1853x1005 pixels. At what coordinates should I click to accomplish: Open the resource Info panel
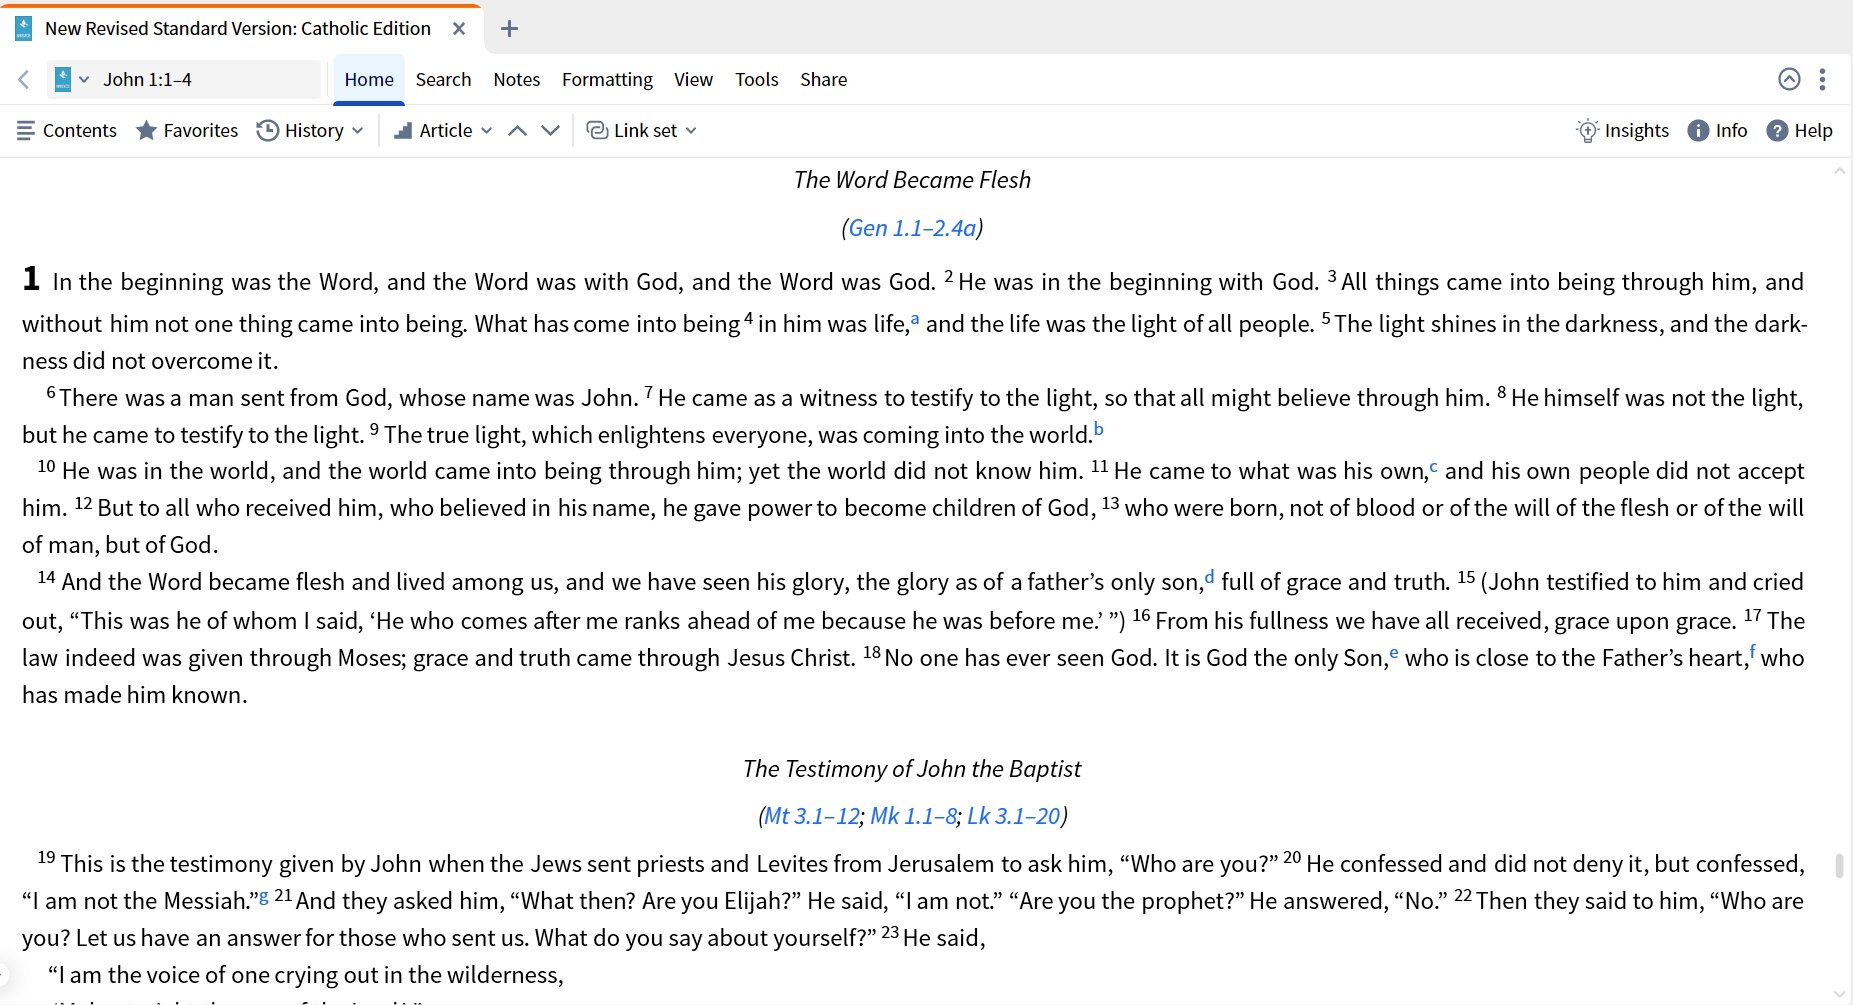(1717, 130)
